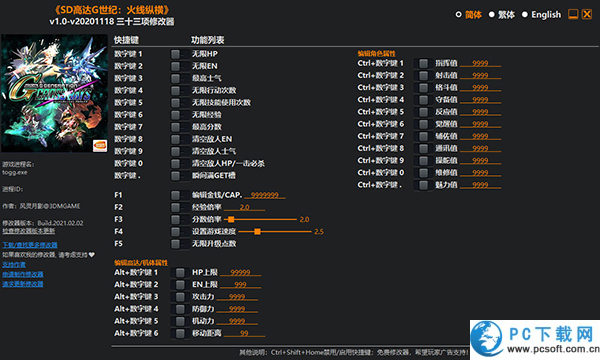Image resolution: width=600 pixels, height=360 pixels.
Task: Enable 守备值 checkbox
Action: (x=423, y=100)
